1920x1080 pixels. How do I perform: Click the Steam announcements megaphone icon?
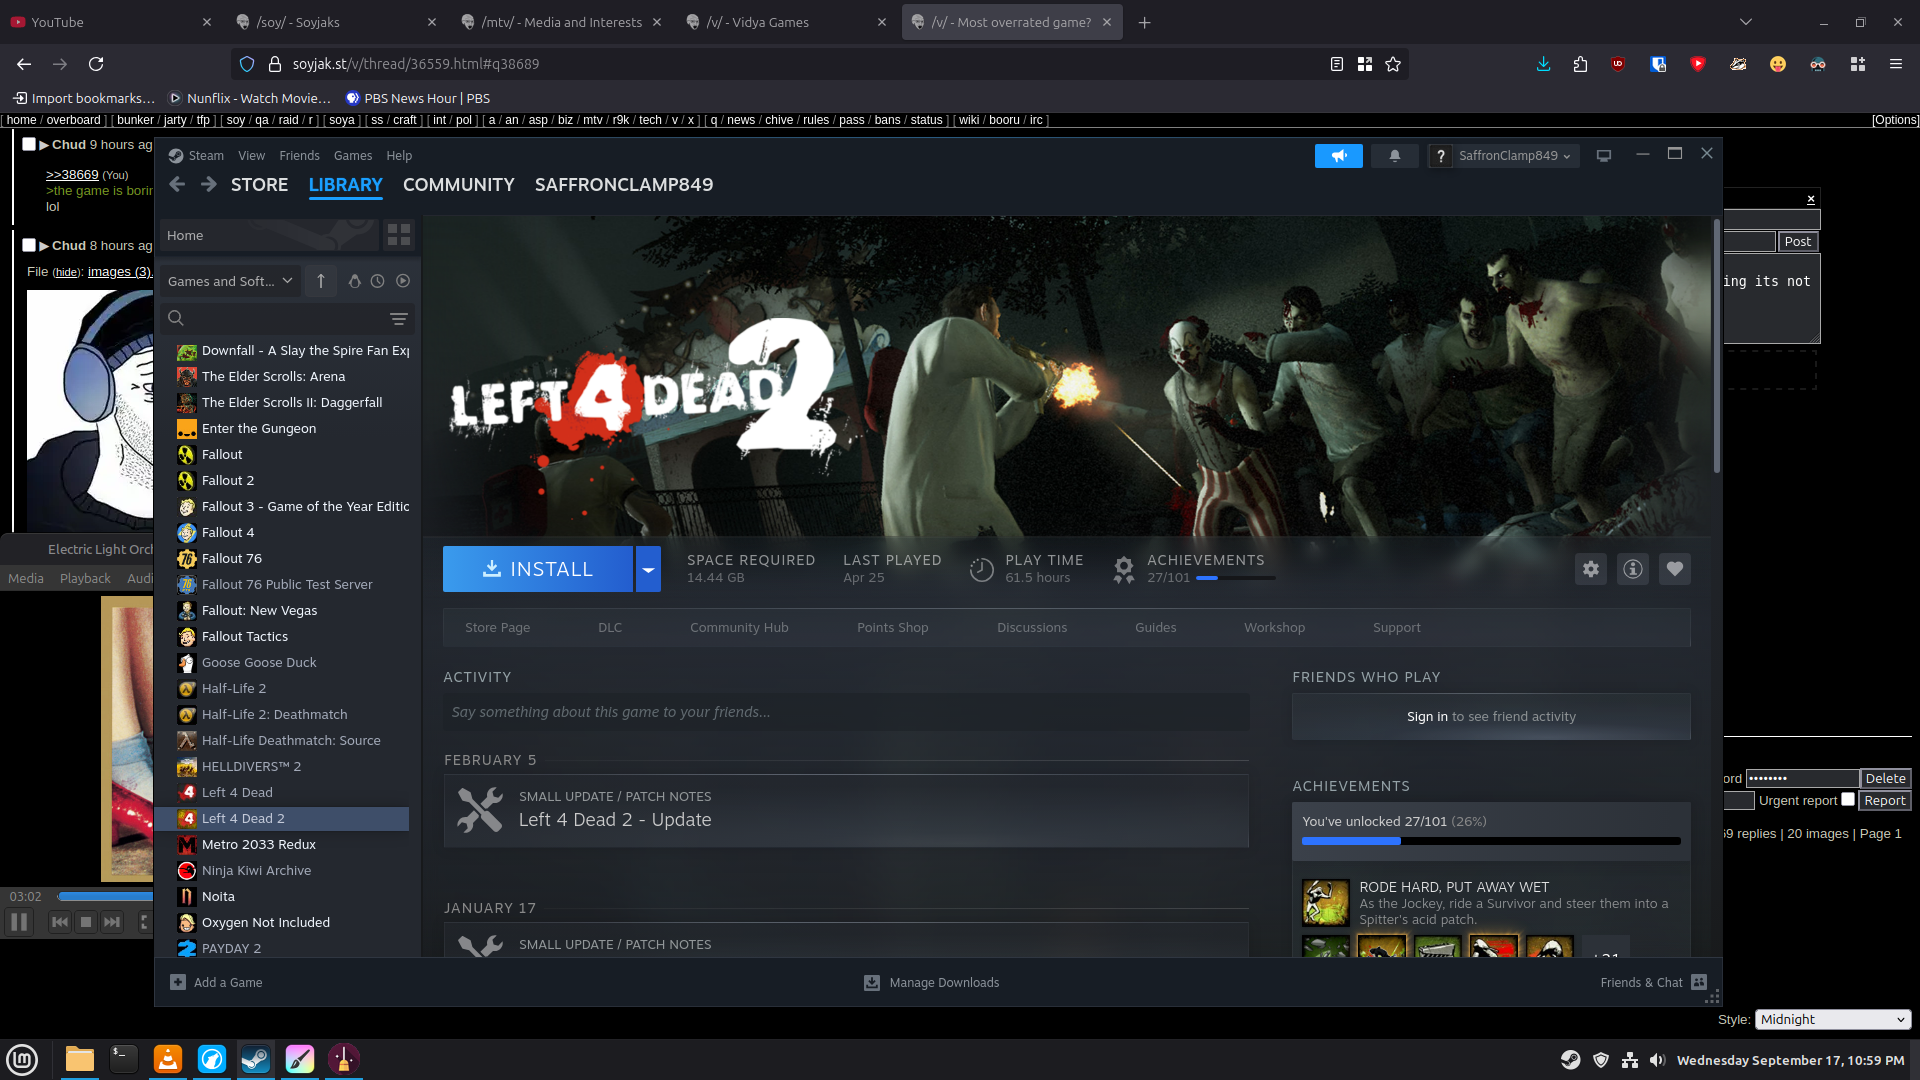1338,156
